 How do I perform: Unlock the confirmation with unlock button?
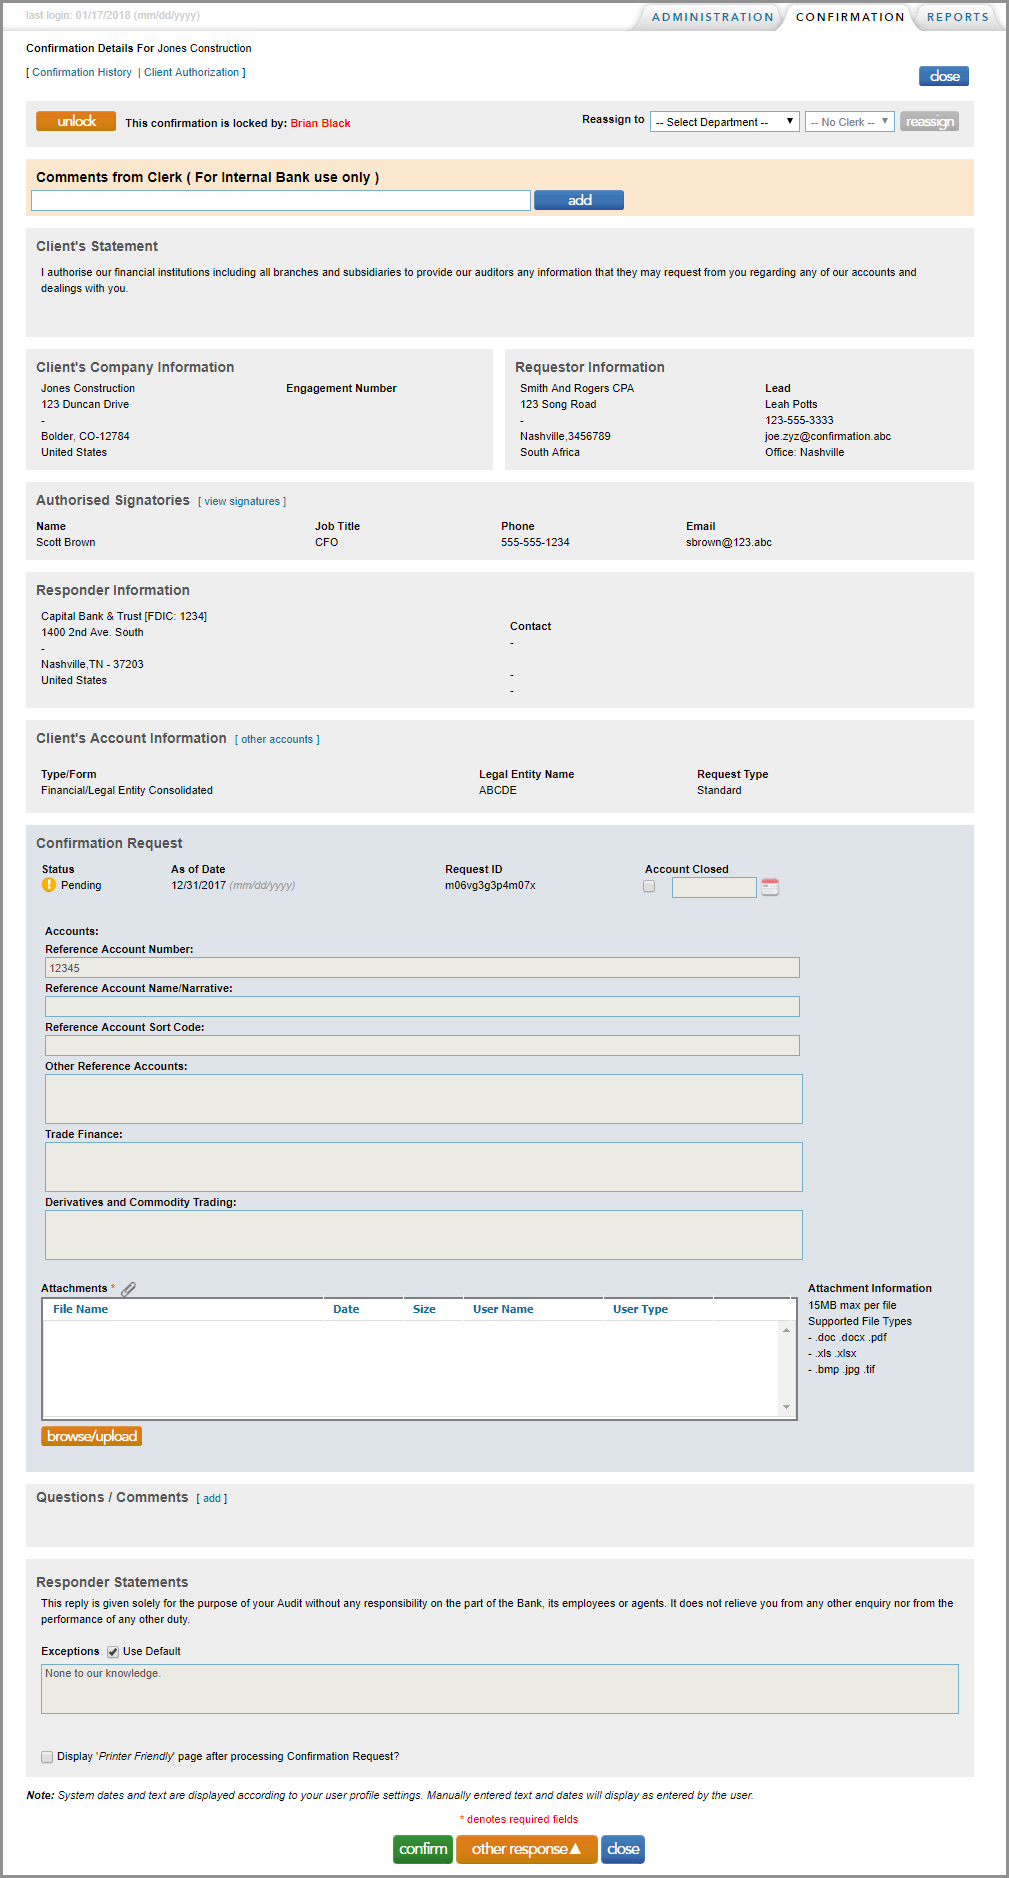pyautogui.click(x=76, y=121)
